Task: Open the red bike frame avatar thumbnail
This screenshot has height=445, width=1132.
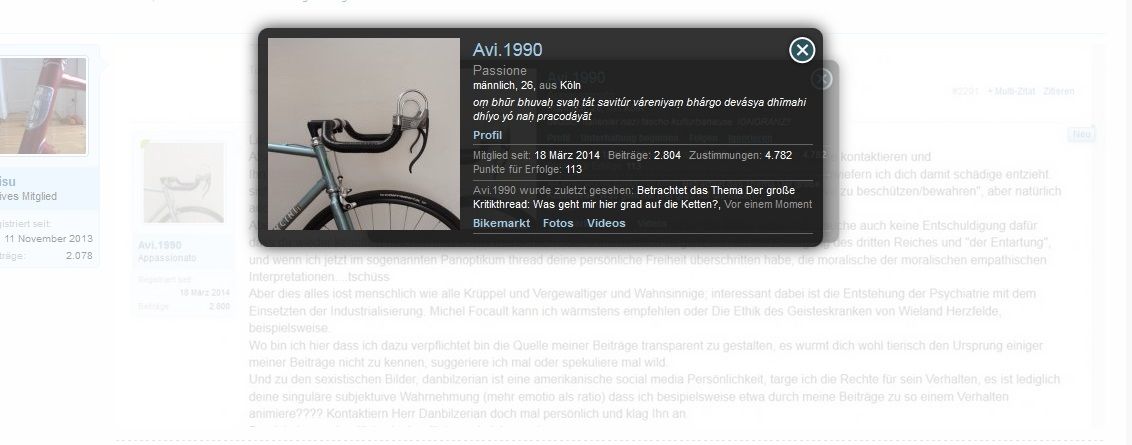Action: pos(43,106)
